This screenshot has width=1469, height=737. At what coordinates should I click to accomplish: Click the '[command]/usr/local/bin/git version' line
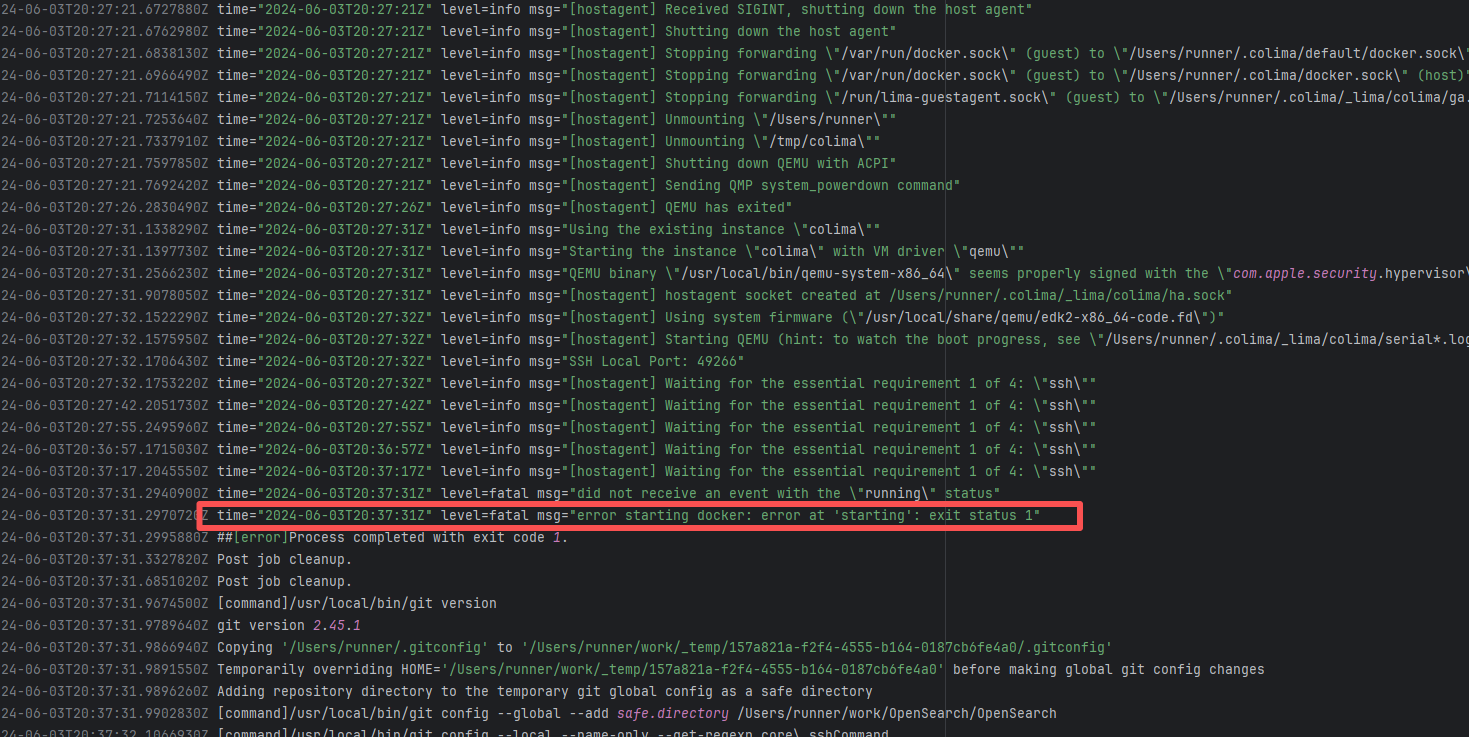coord(356,603)
